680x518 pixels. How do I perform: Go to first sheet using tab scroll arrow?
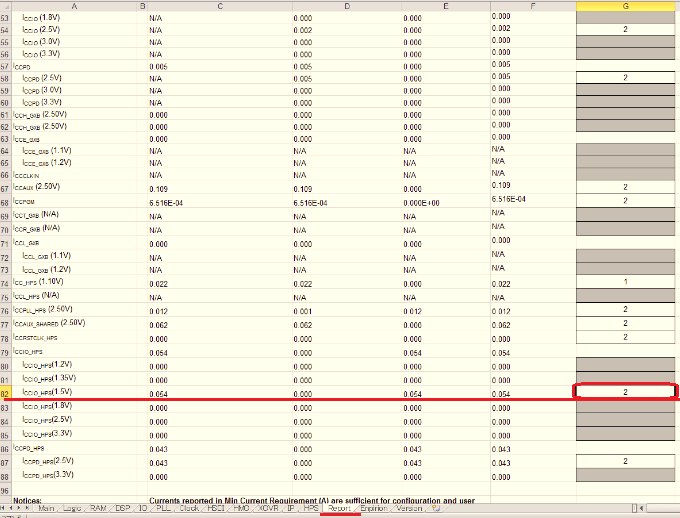pyautogui.click(x=5, y=509)
